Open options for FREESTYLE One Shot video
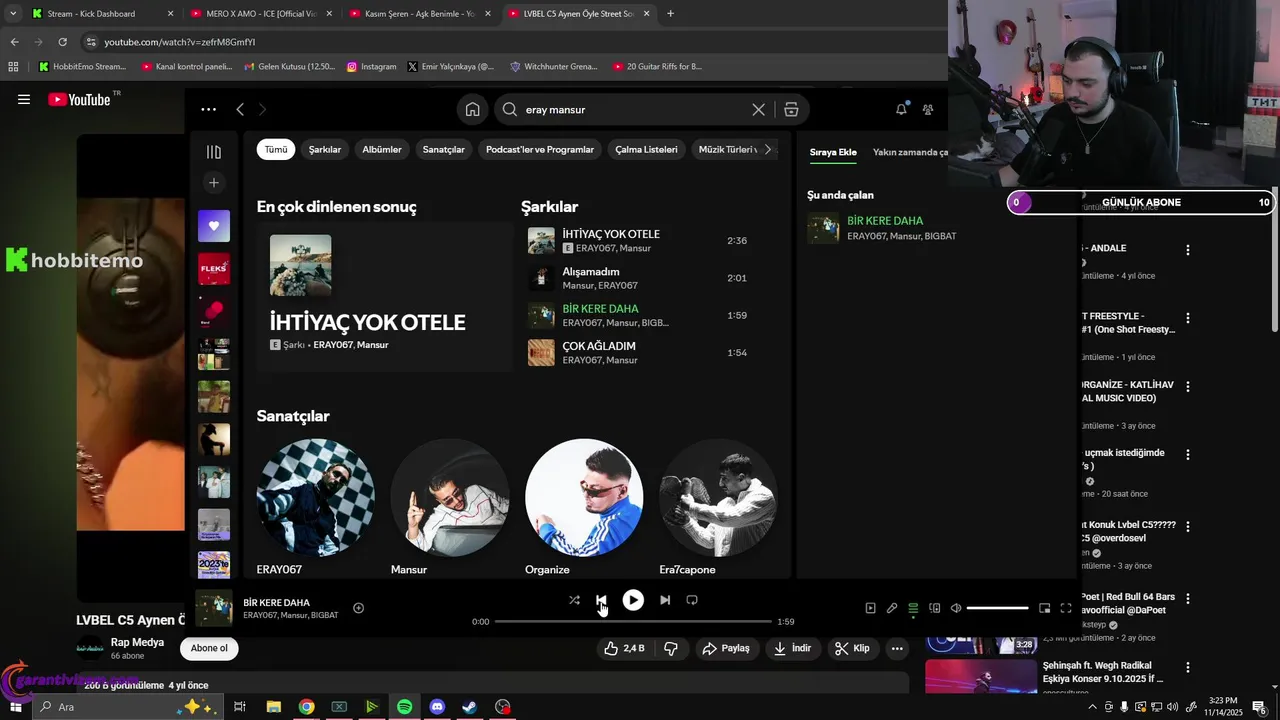 coord(1188,318)
